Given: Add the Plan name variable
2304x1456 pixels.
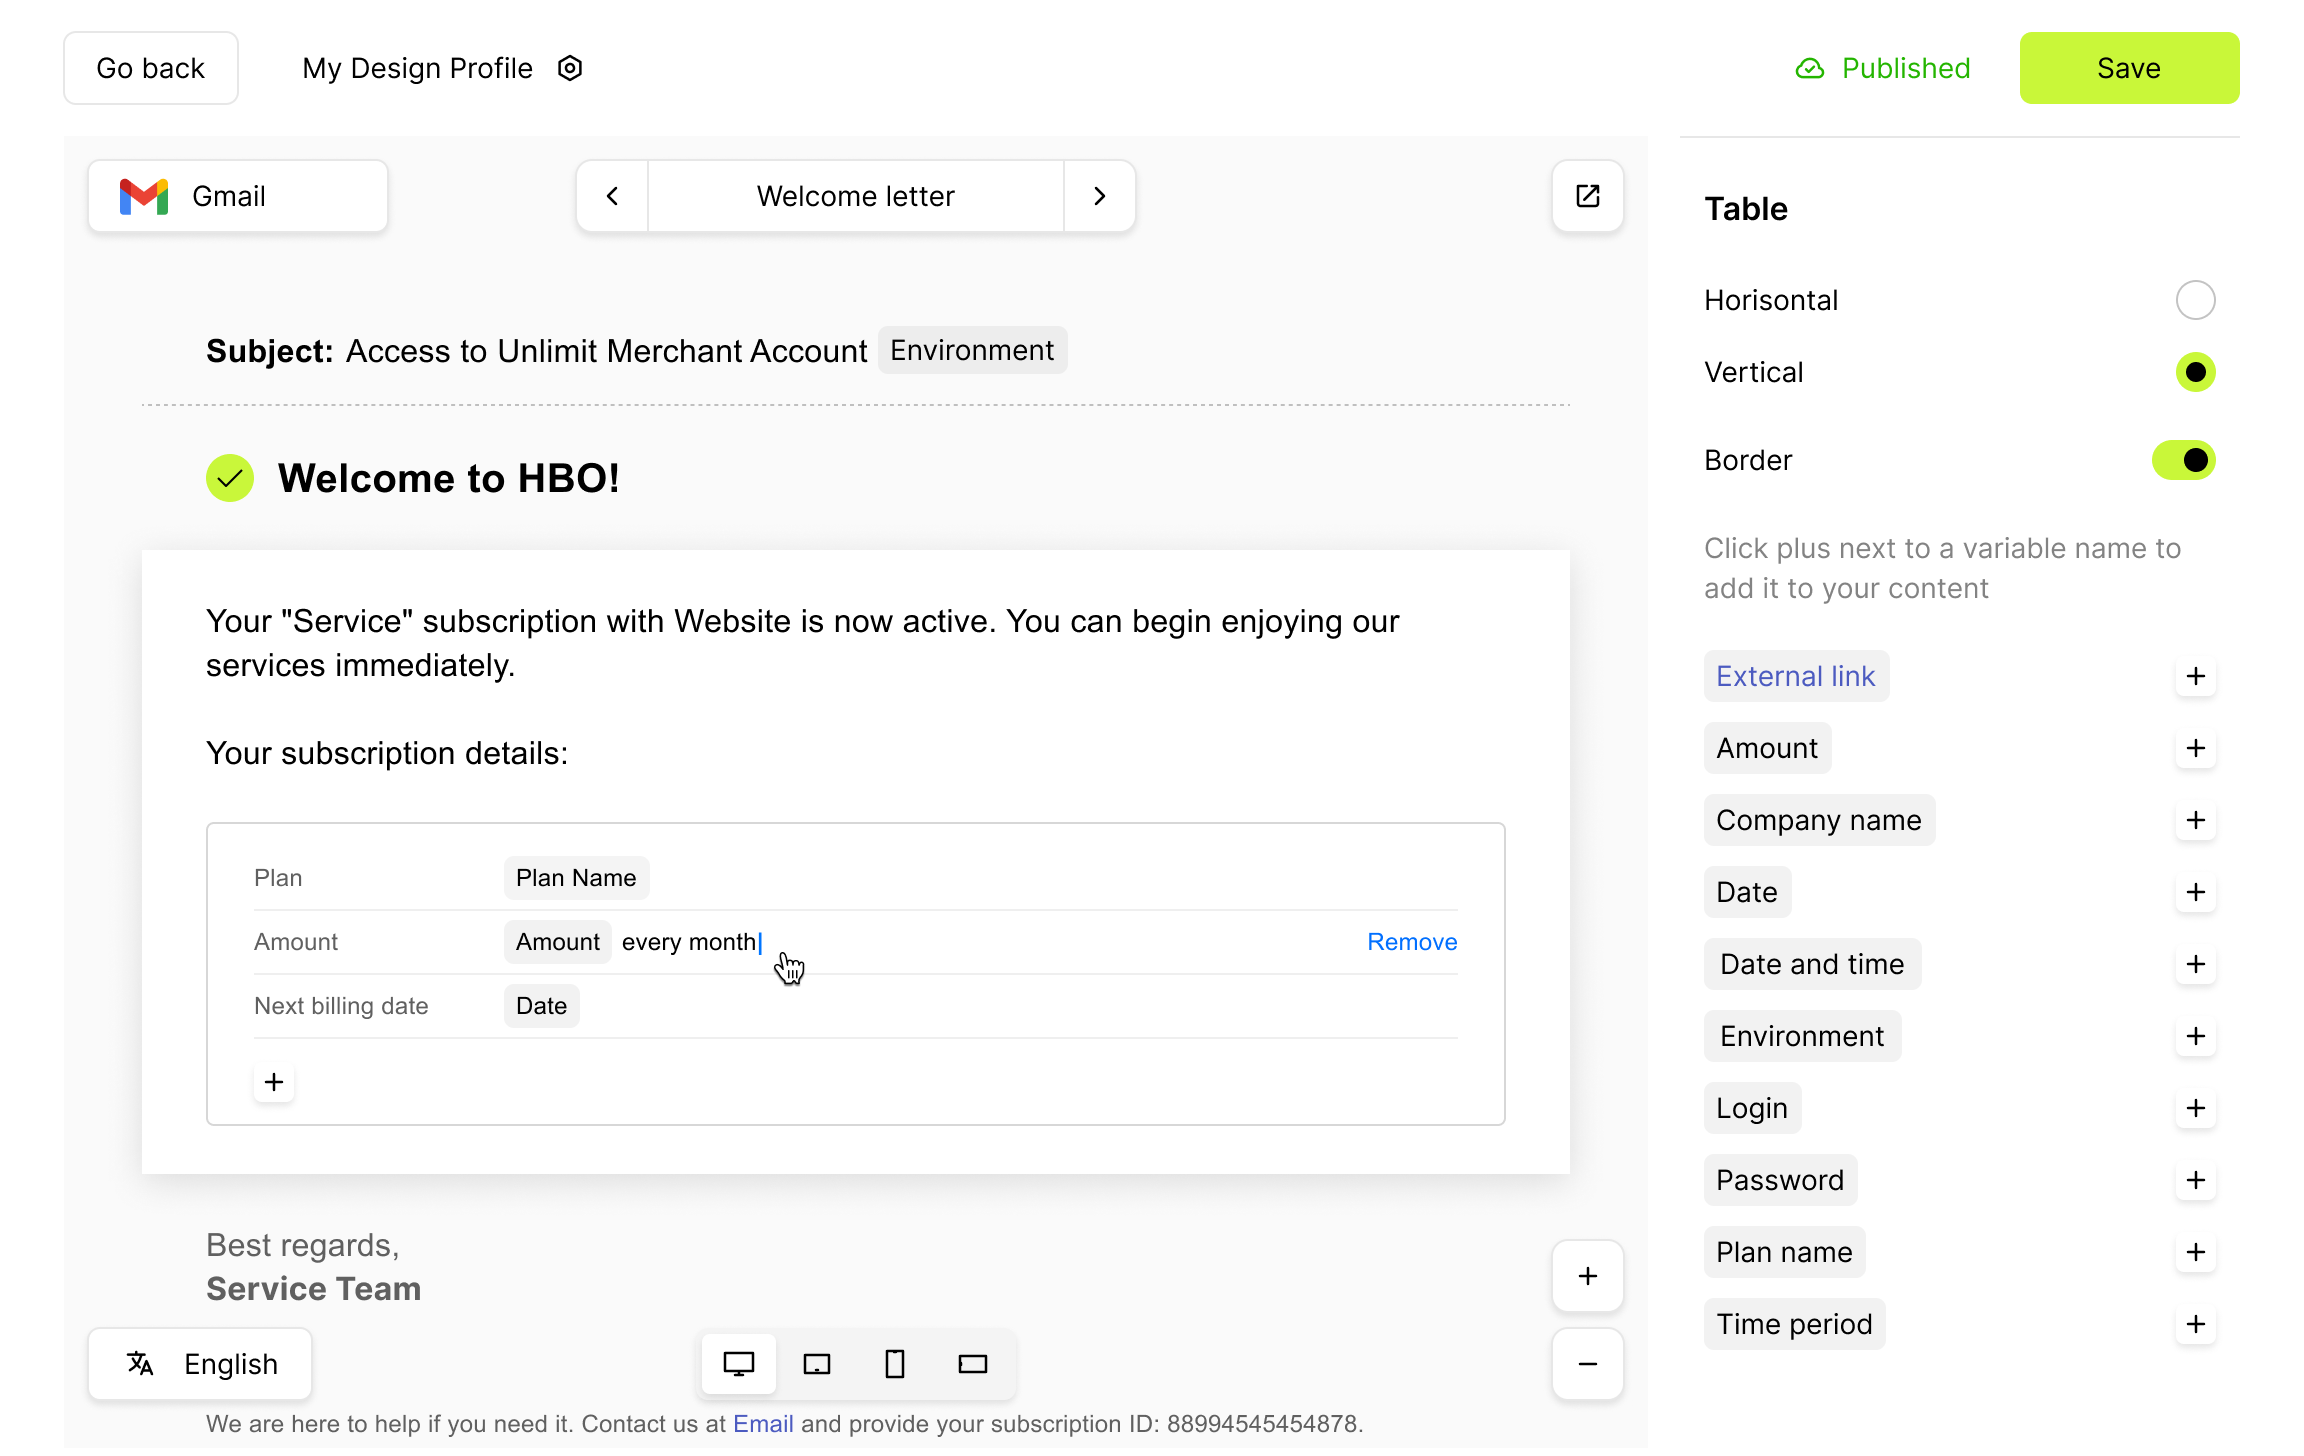Looking at the screenshot, I should (x=2195, y=1252).
